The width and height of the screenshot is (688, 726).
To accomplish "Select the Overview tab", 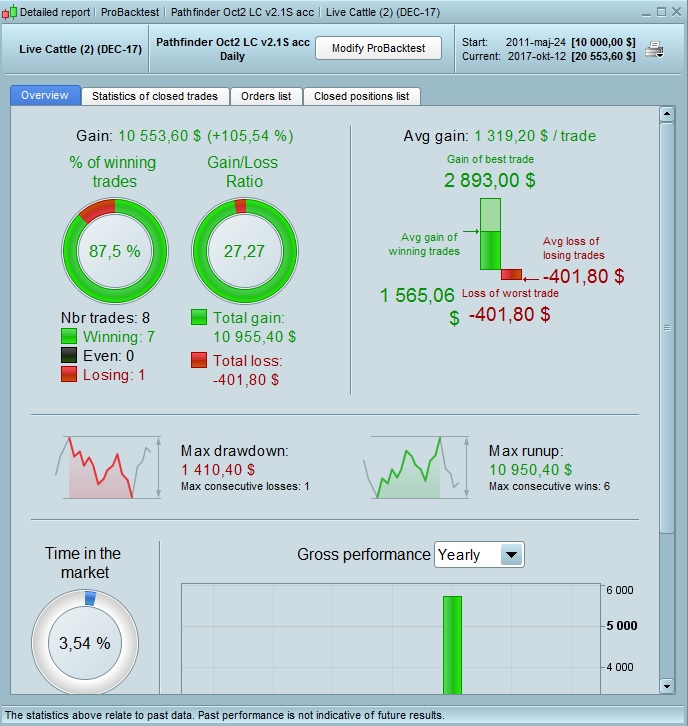I will click(x=45, y=95).
